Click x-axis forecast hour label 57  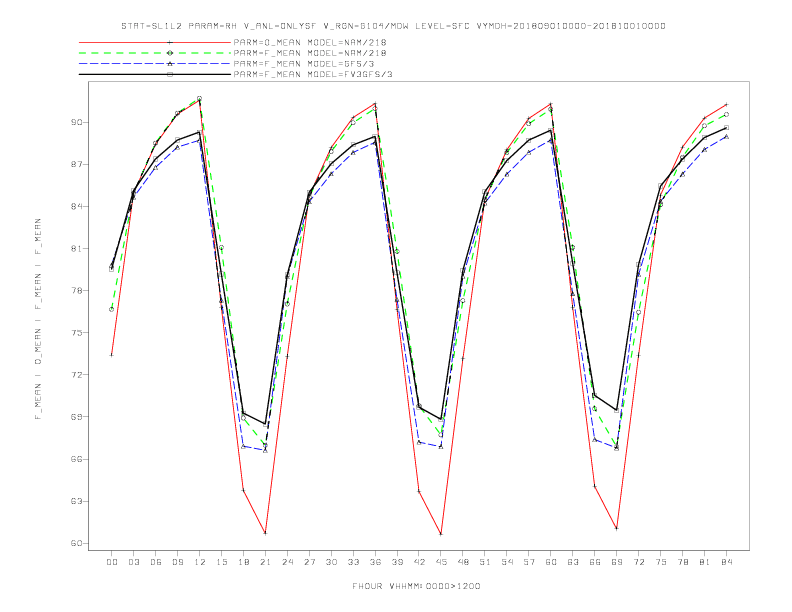pyautogui.click(x=529, y=562)
